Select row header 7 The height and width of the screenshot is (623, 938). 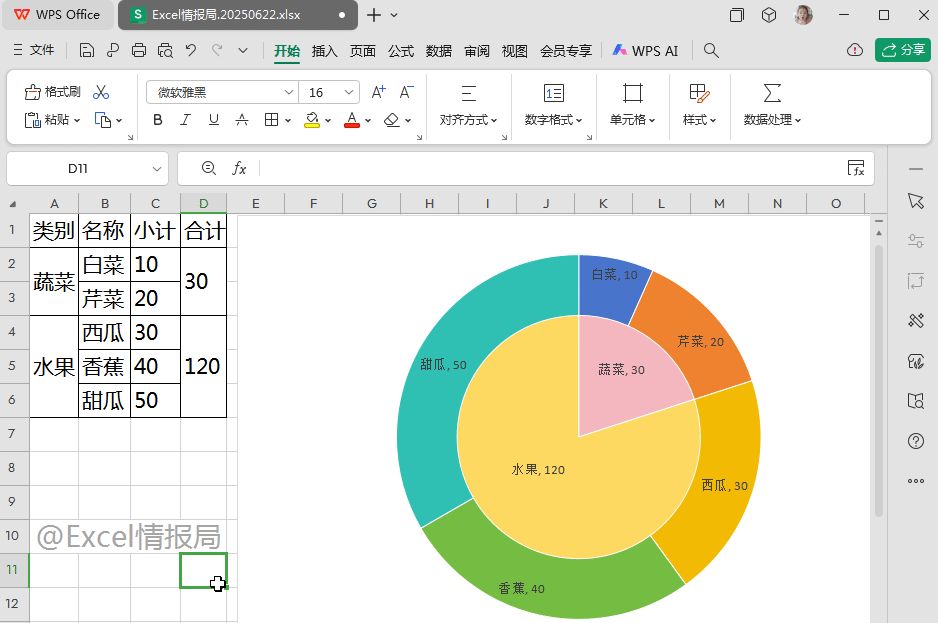coord(12,434)
